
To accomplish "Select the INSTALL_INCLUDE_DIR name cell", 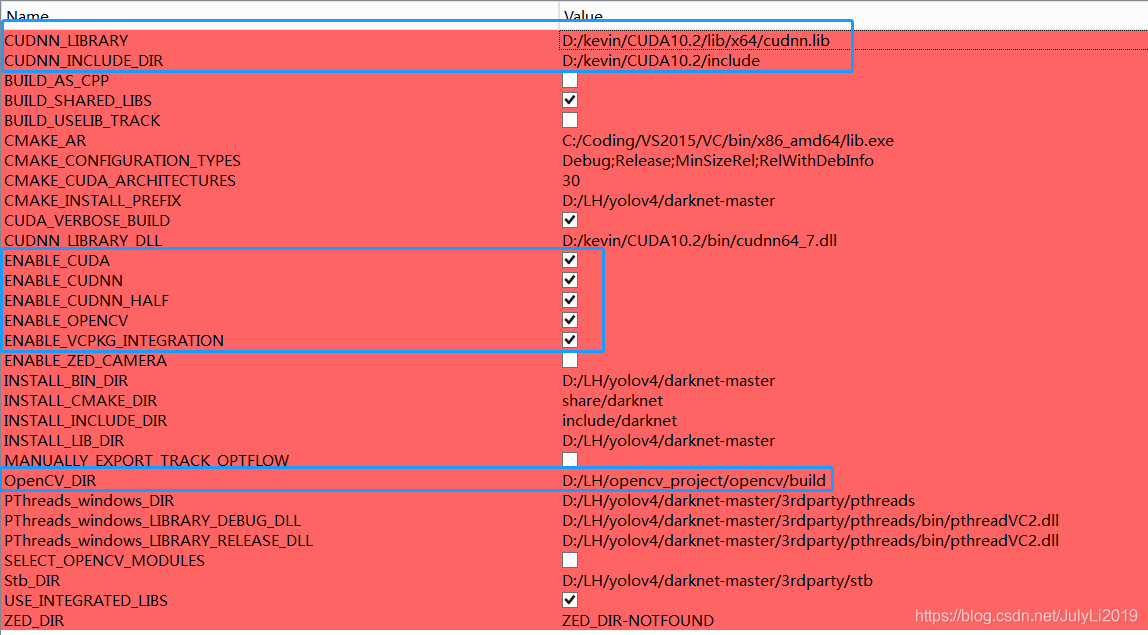I will click(86, 420).
